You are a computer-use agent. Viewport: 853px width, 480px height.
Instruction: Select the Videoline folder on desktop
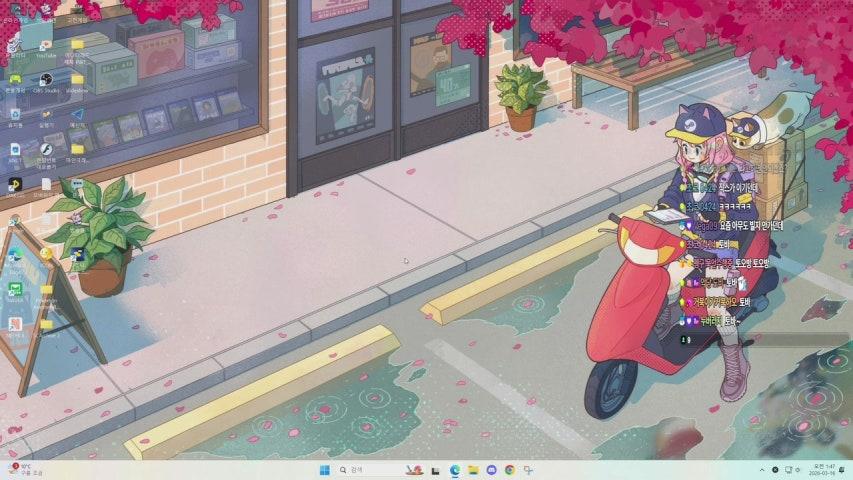click(x=76, y=79)
